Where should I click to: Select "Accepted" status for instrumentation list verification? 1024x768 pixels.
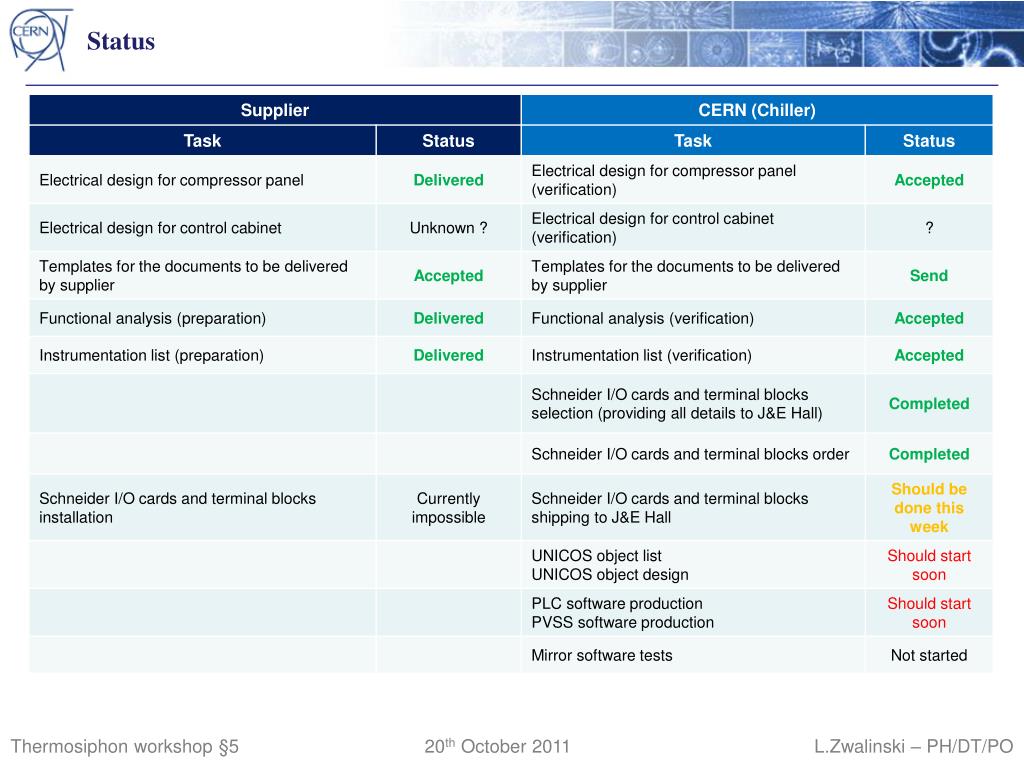929,356
